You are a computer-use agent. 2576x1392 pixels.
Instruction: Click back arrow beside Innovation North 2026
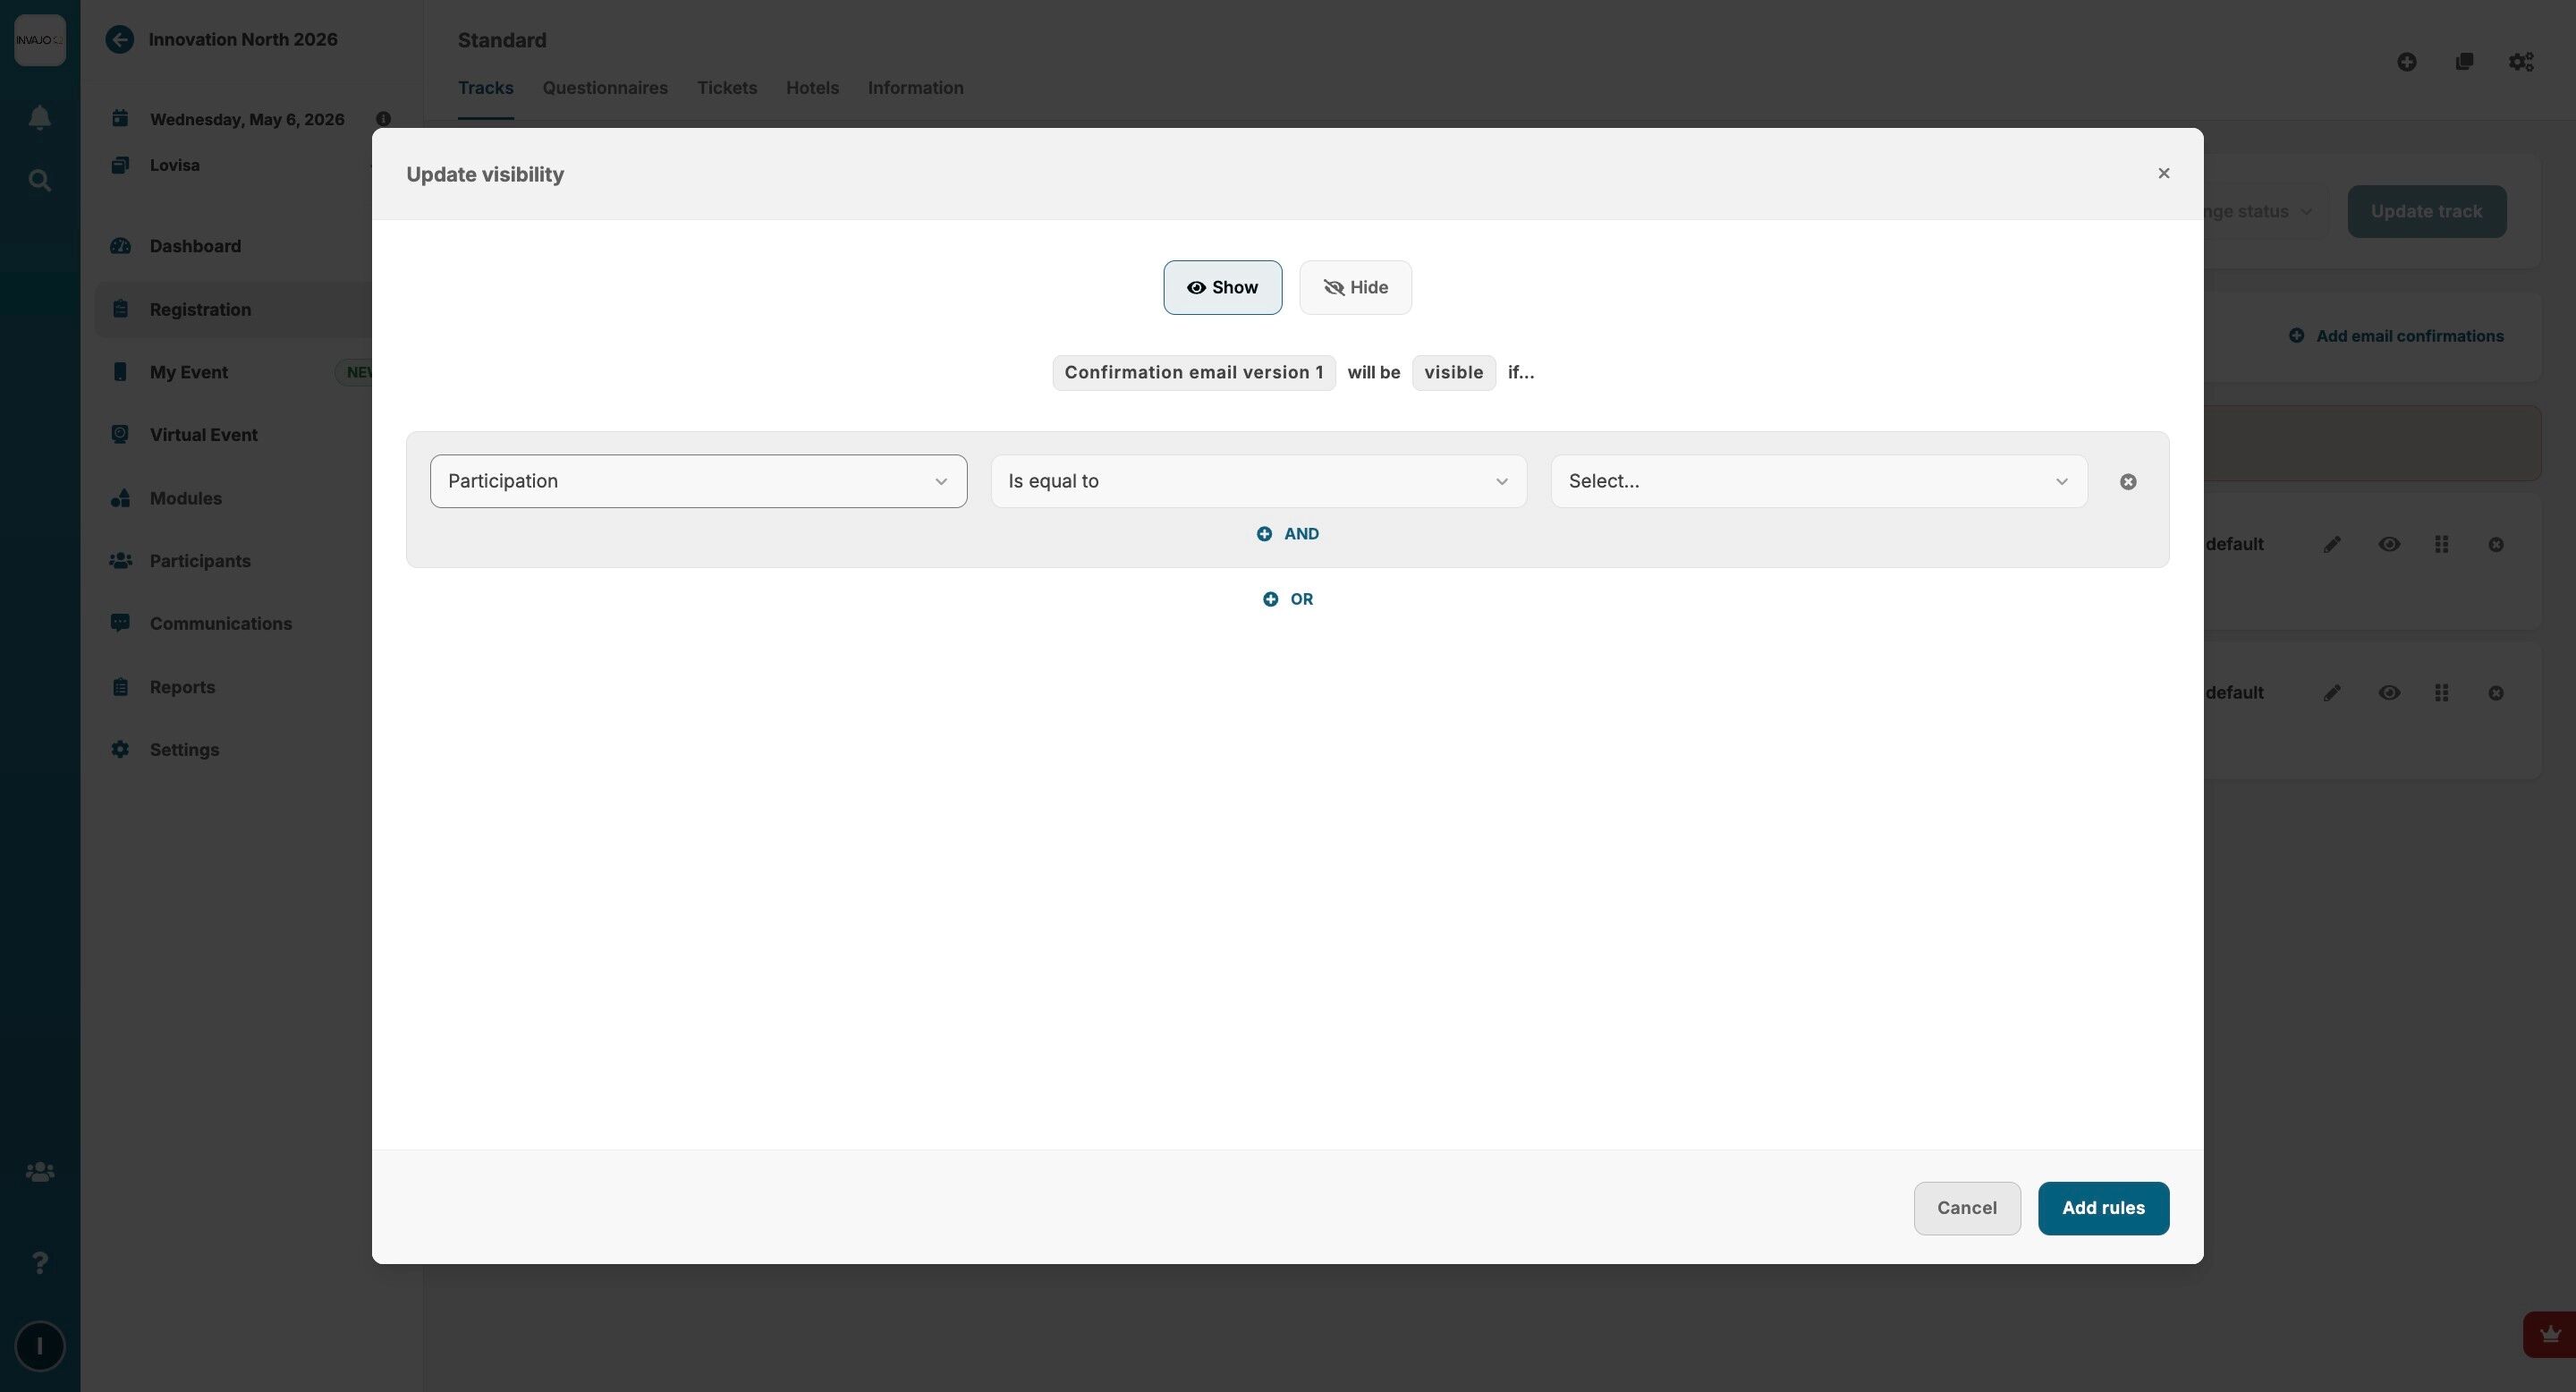pyautogui.click(x=120, y=40)
